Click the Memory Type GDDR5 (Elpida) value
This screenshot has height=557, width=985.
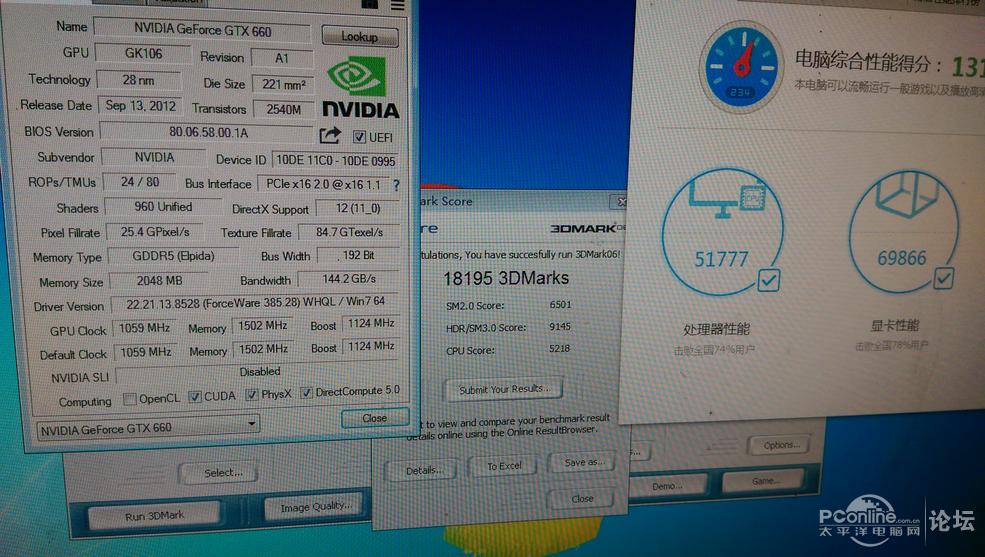click(x=173, y=256)
